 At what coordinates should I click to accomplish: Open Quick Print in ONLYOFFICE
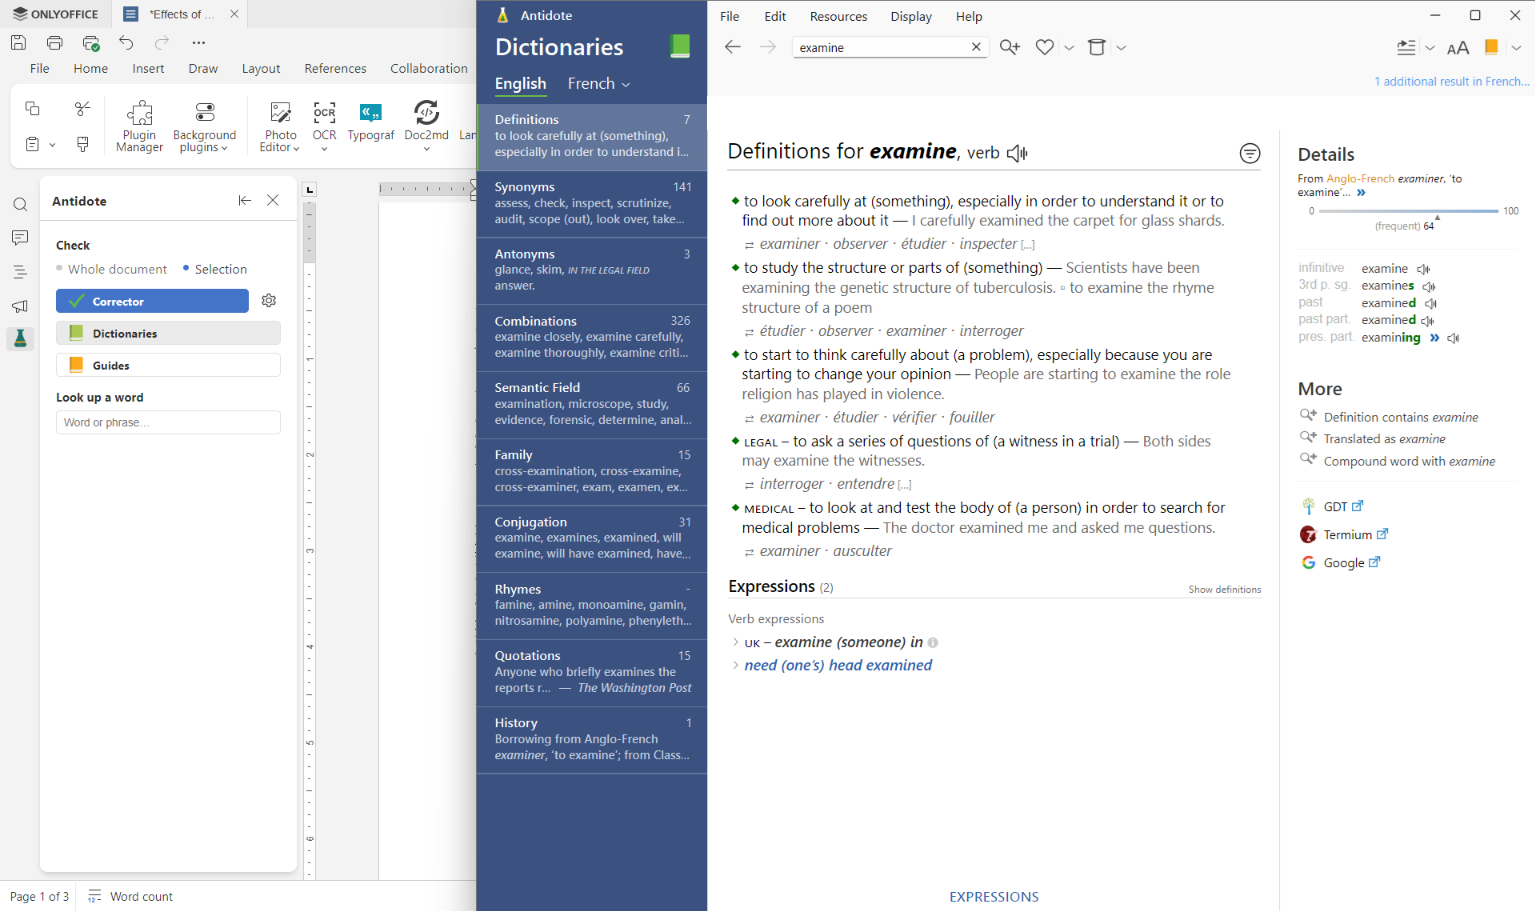(x=91, y=43)
